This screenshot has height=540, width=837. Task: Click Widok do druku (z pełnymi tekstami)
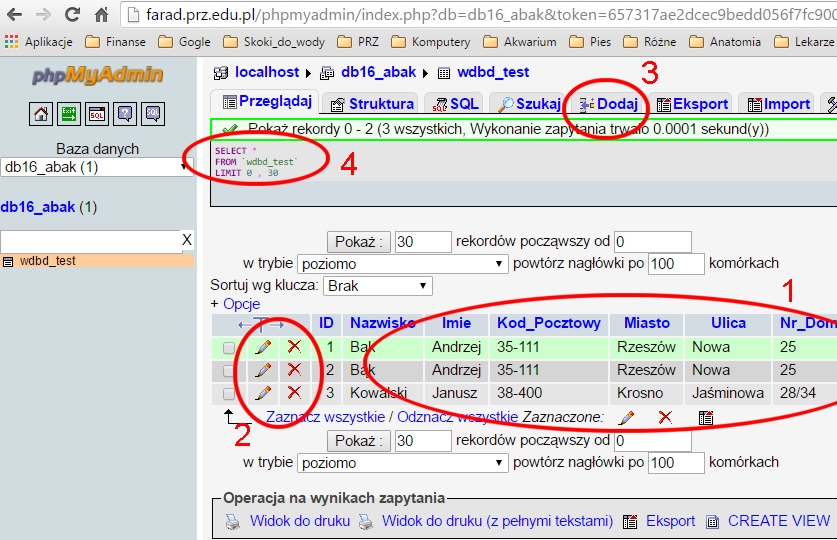pyautogui.click(x=497, y=521)
